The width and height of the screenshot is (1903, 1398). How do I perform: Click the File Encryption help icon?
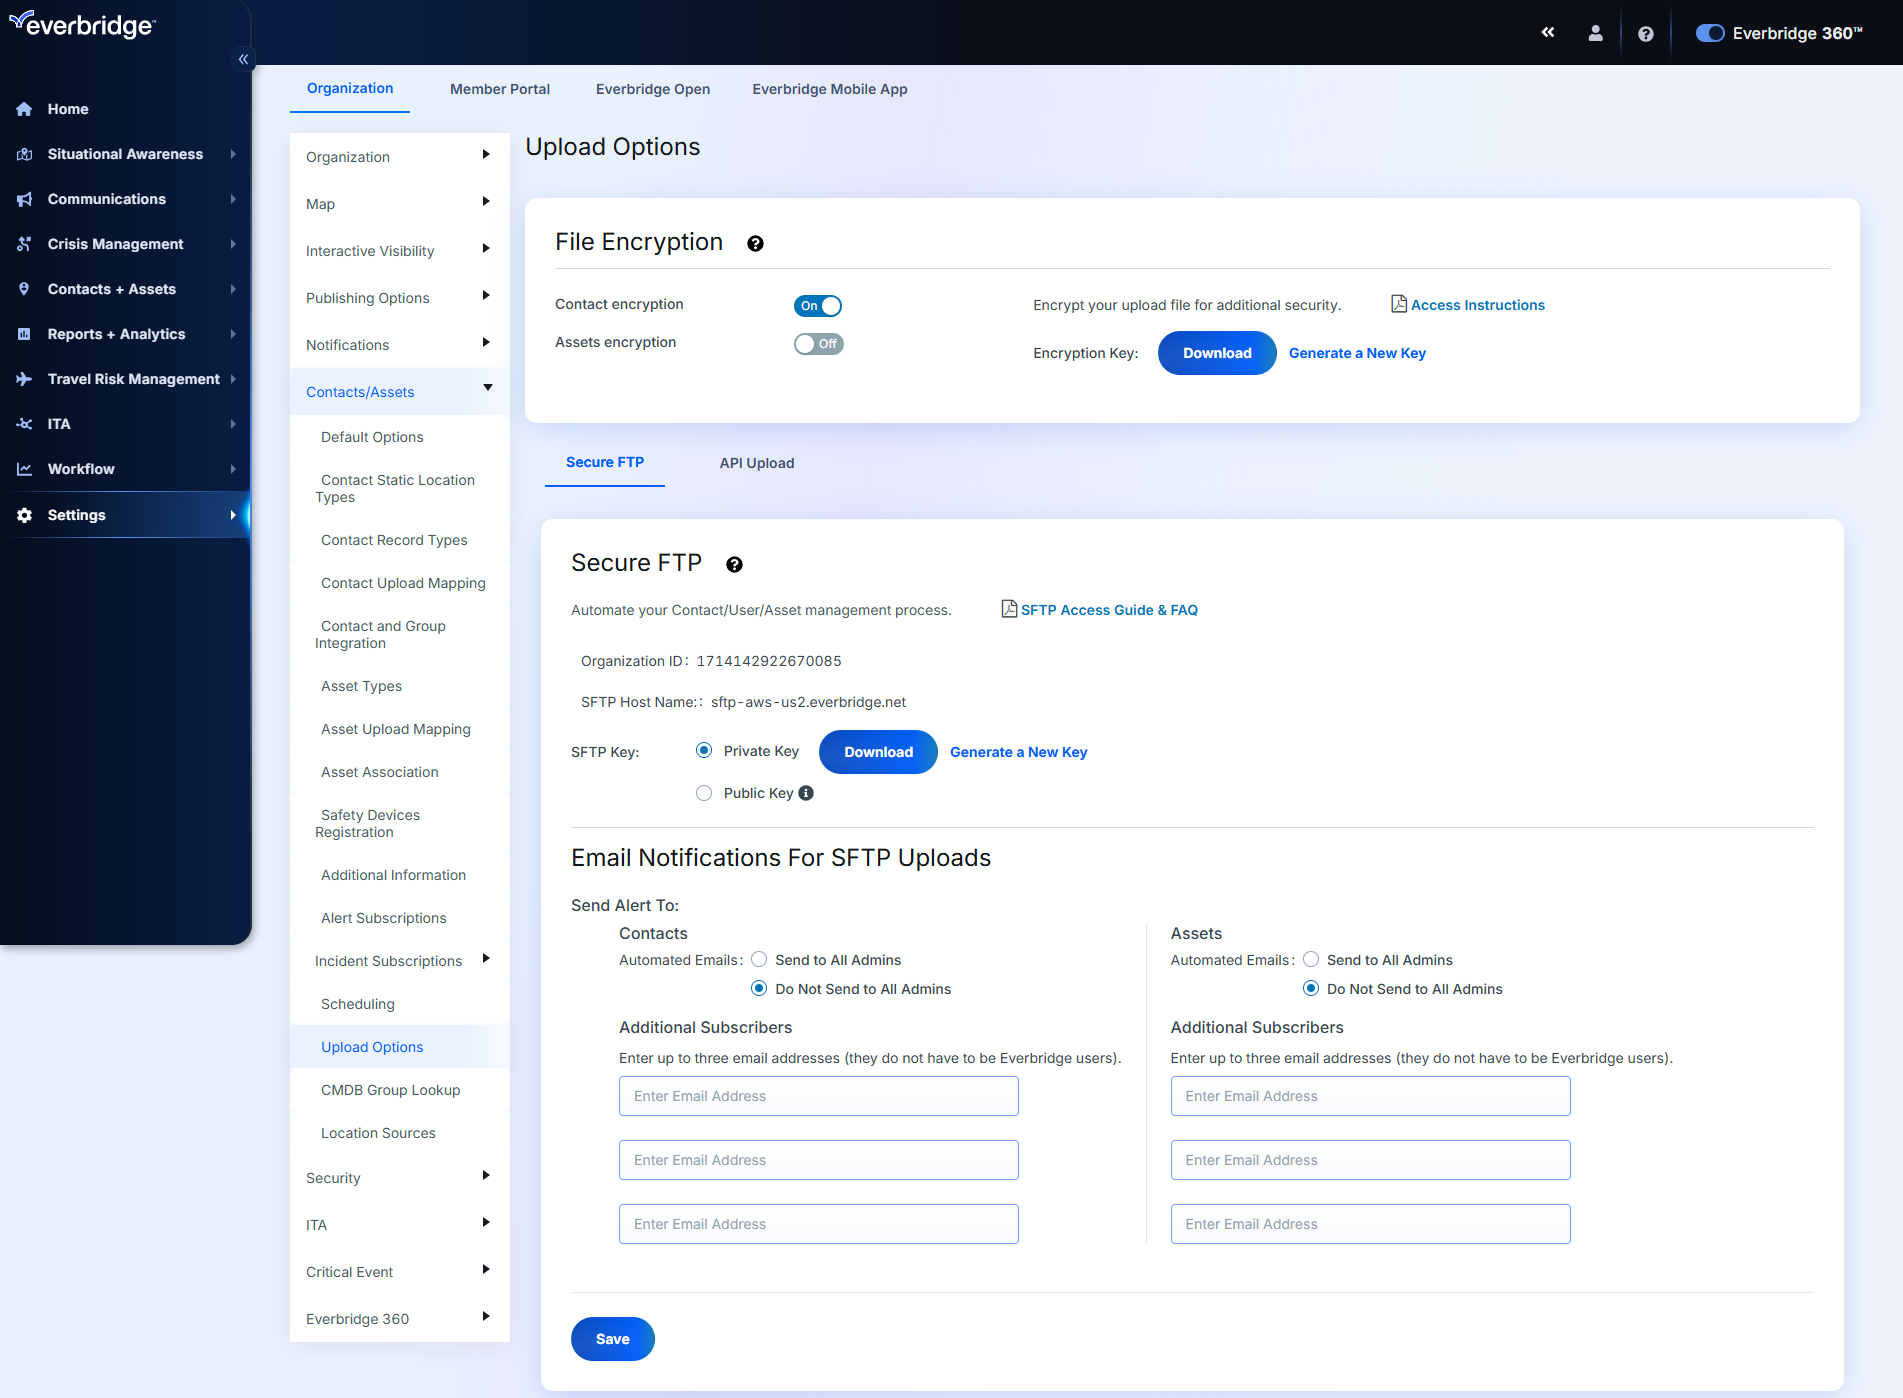(755, 243)
